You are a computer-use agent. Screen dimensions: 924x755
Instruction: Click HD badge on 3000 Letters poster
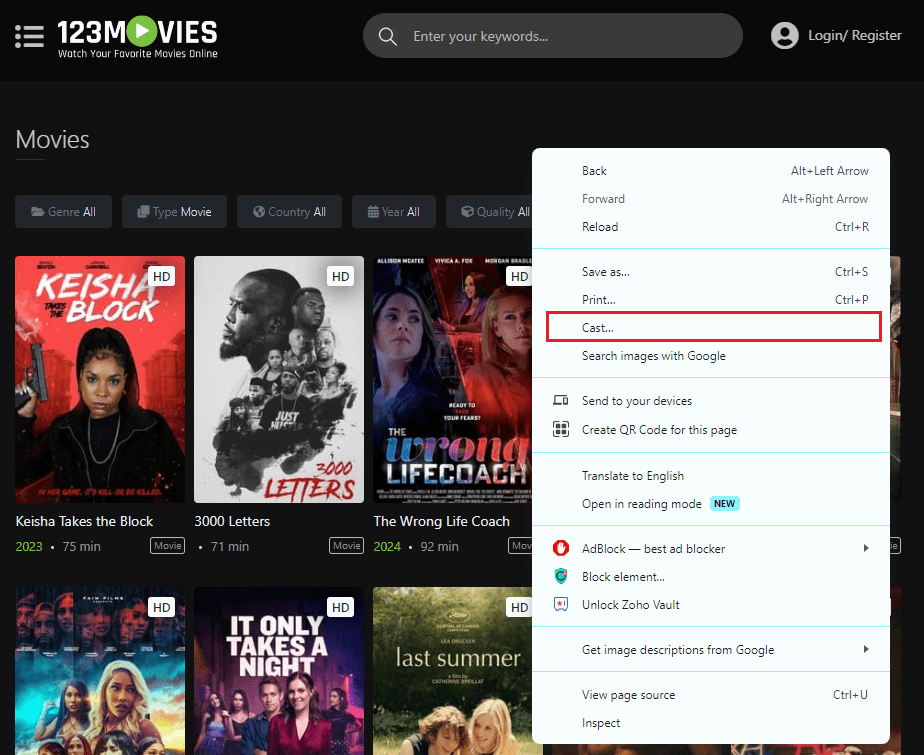(341, 276)
